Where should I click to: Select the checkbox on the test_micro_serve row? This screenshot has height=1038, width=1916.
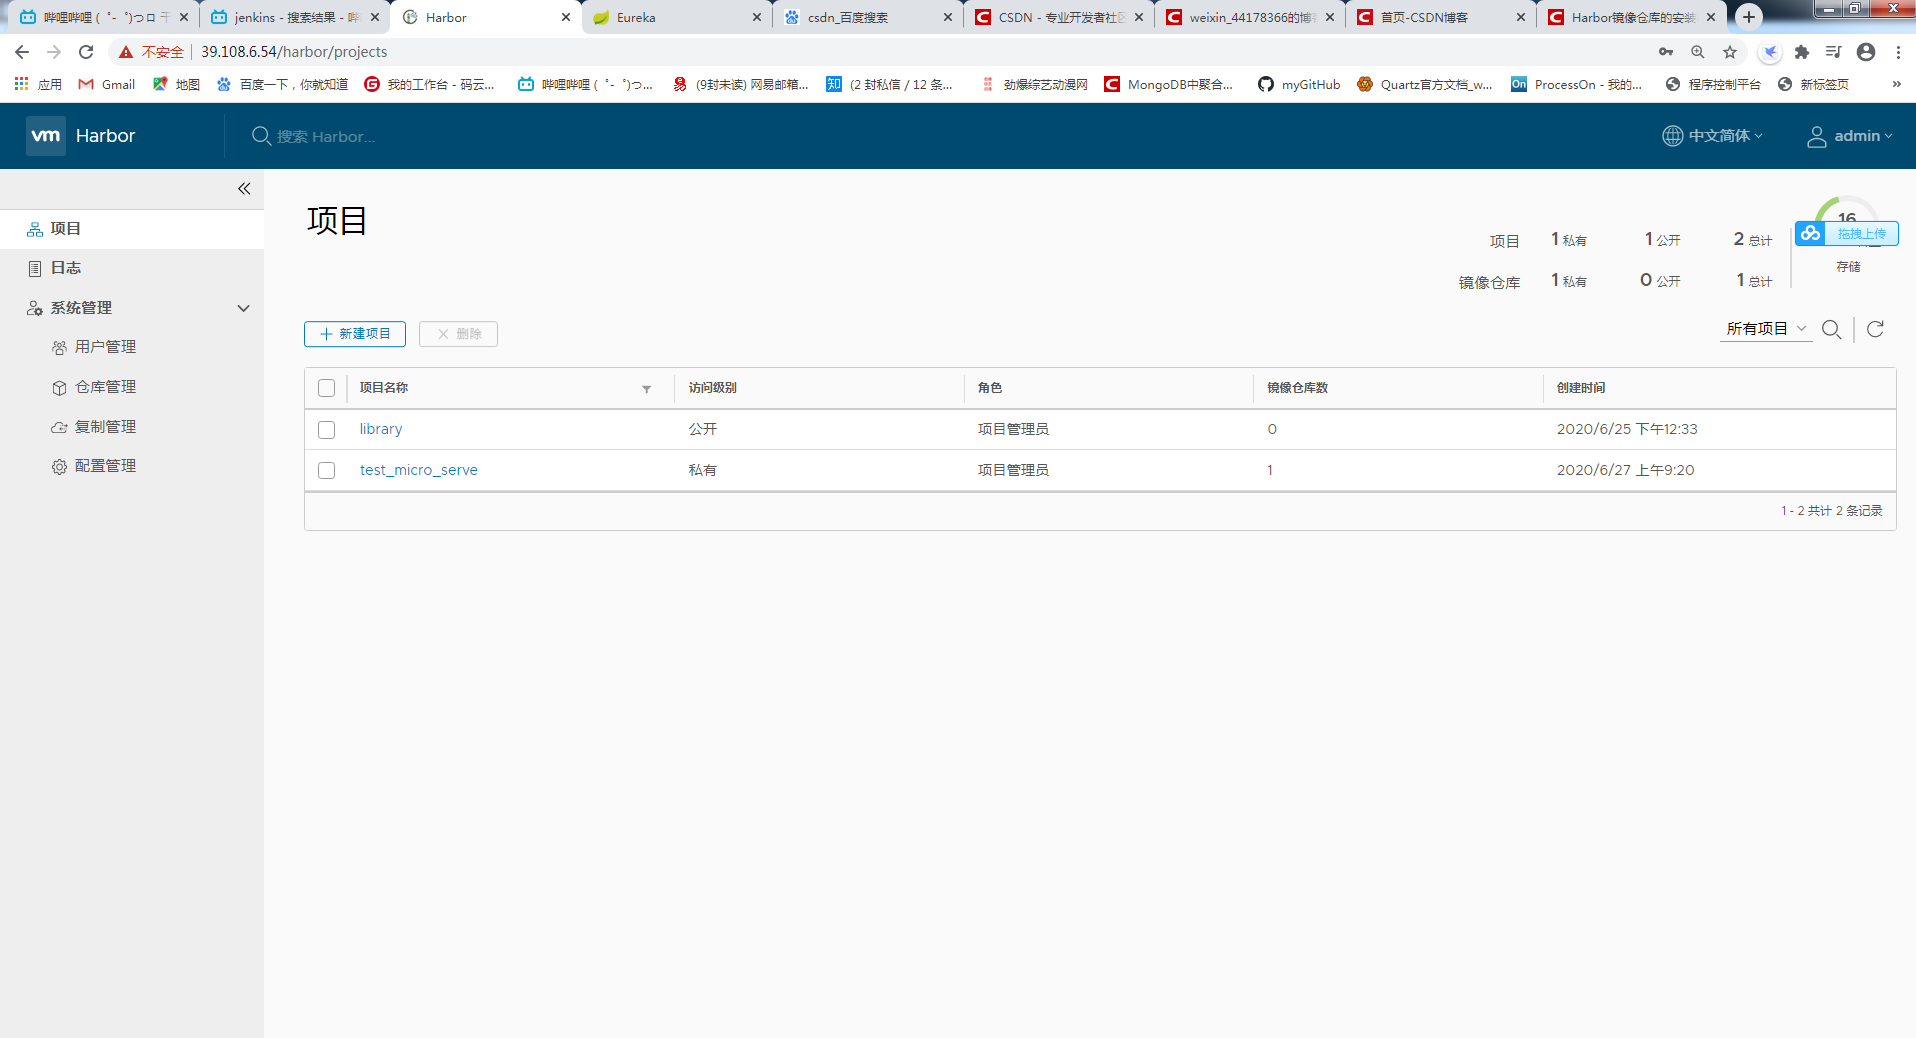[326, 470]
